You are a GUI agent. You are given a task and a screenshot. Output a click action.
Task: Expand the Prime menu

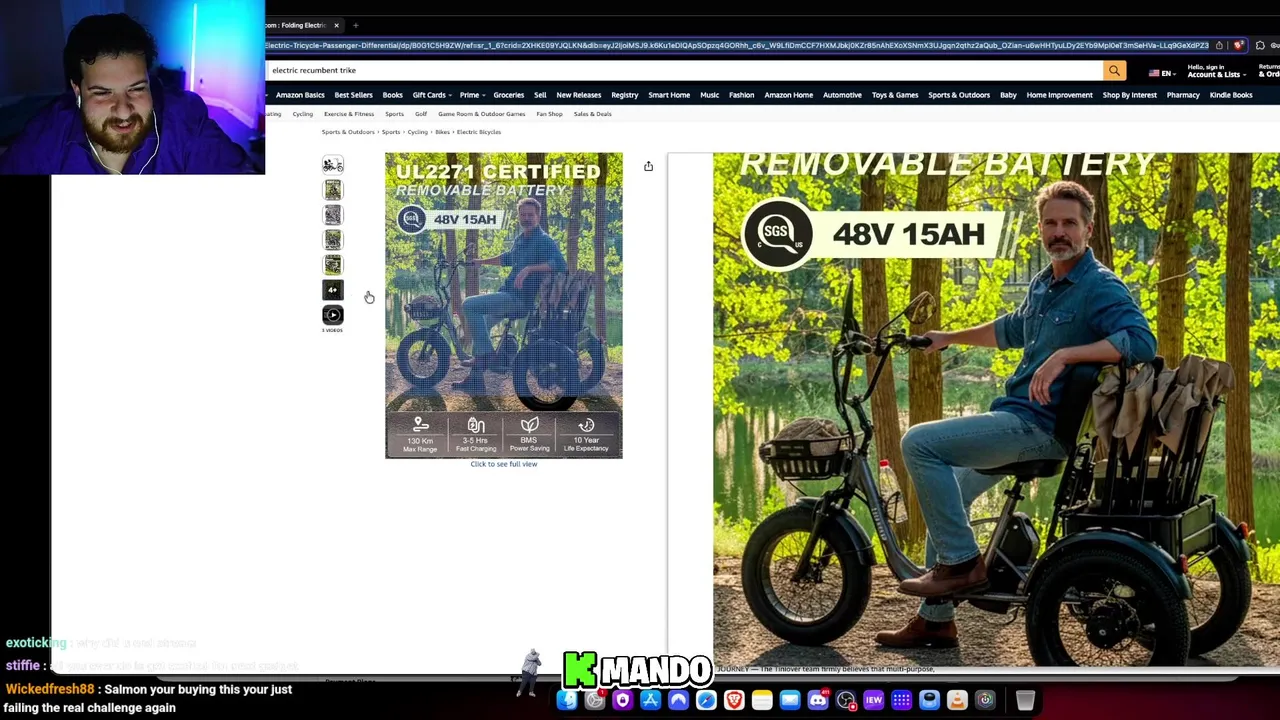point(472,95)
